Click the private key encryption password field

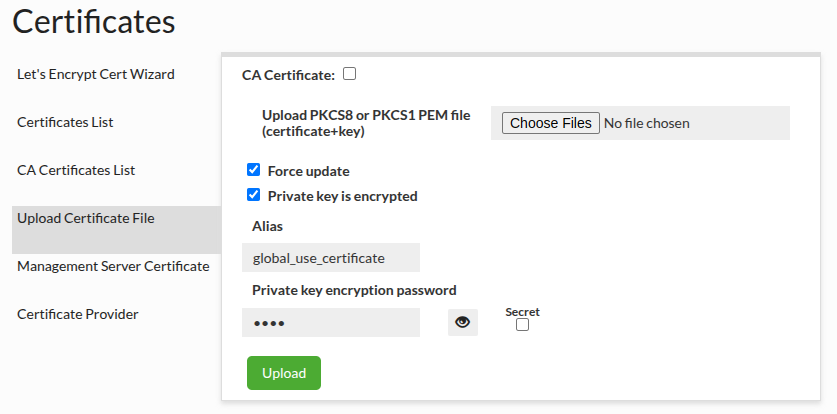coord(331,323)
